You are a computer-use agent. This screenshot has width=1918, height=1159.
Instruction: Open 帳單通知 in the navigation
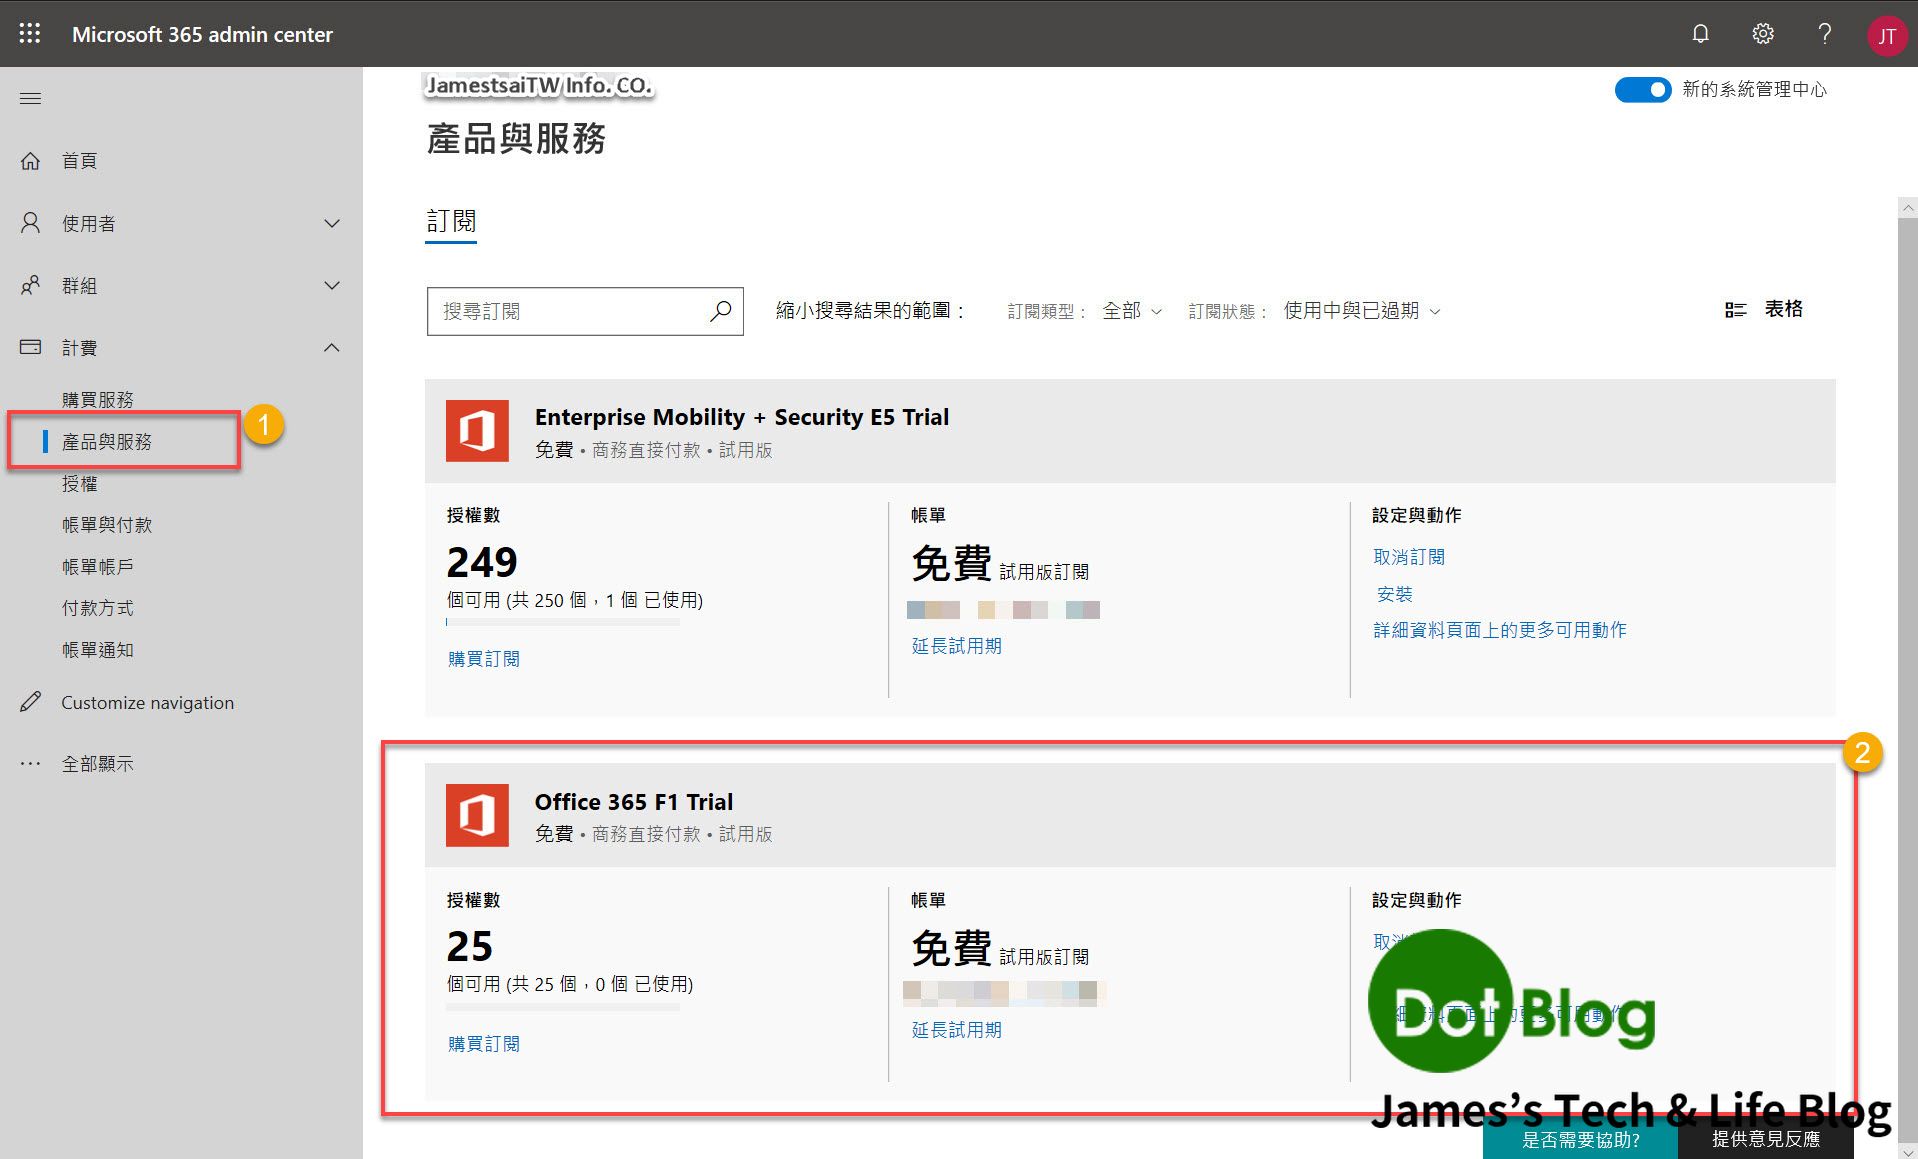[x=98, y=649]
